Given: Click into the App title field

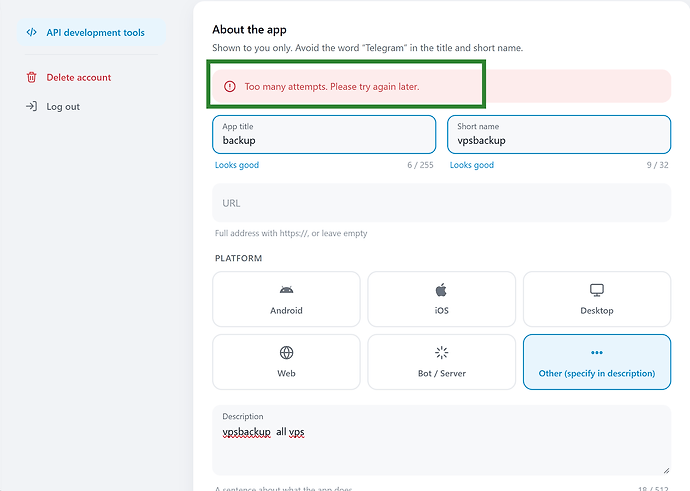Looking at the screenshot, I should 324,135.
